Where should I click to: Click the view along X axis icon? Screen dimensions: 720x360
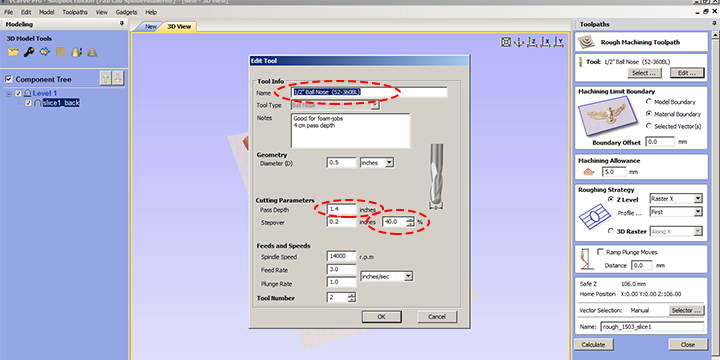[546, 42]
